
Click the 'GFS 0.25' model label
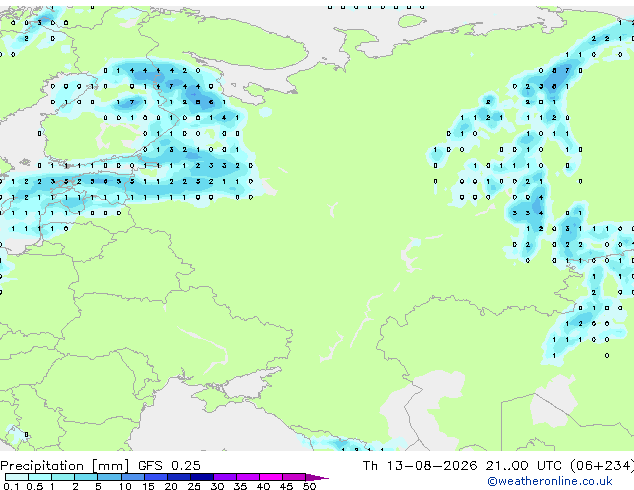[169, 465]
